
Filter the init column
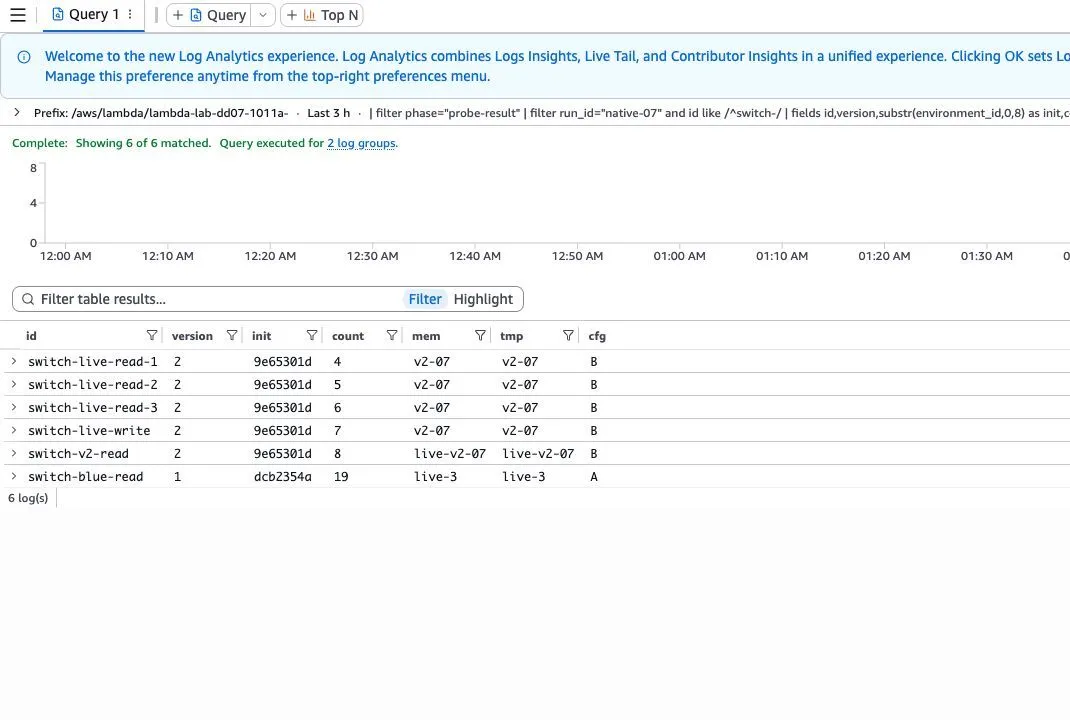pyautogui.click(x=312, y=335)
